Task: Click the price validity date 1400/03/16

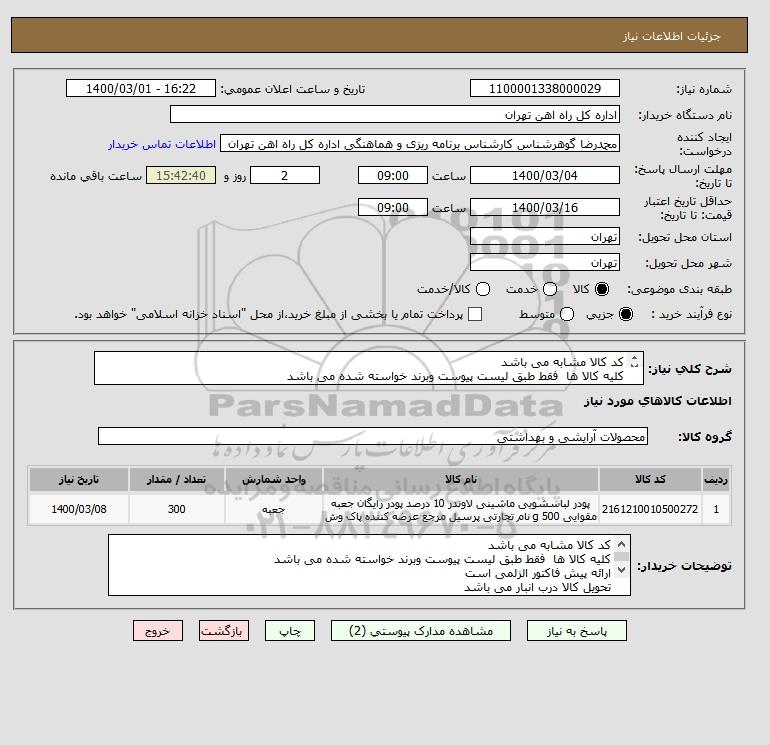Action: 545,207
